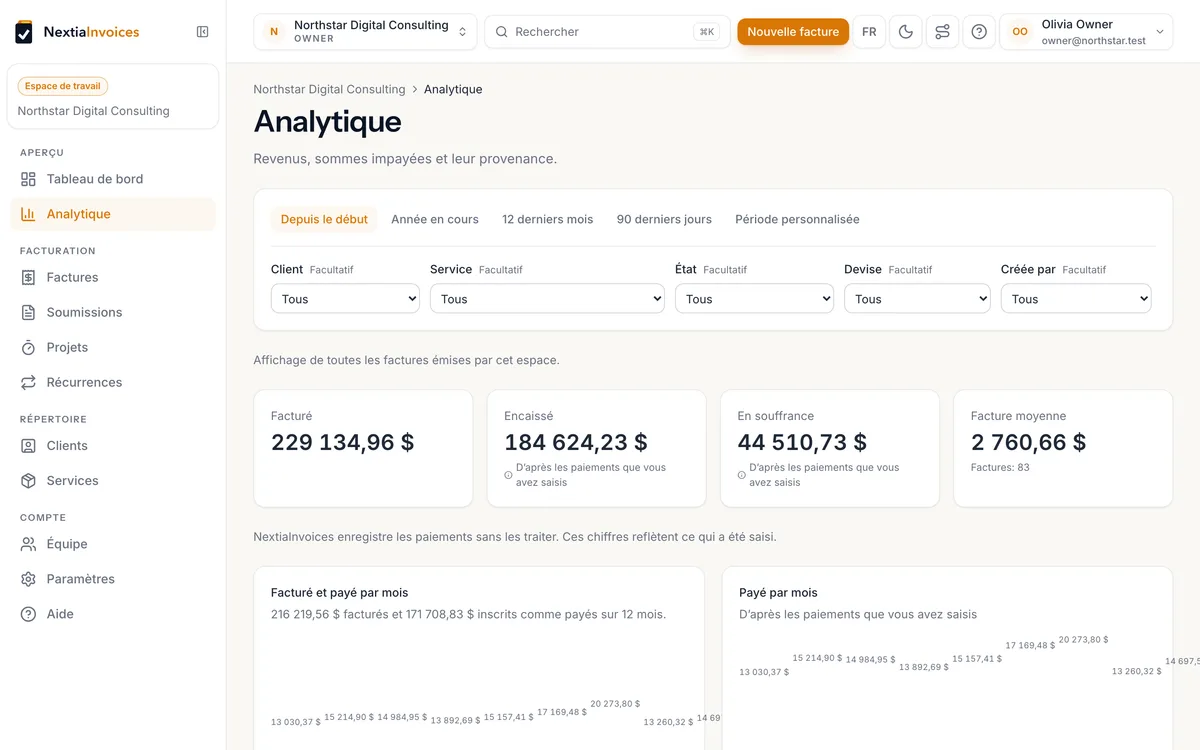Click the Analytique bar chart icon
1200x750 pixels.
[28, 214]
